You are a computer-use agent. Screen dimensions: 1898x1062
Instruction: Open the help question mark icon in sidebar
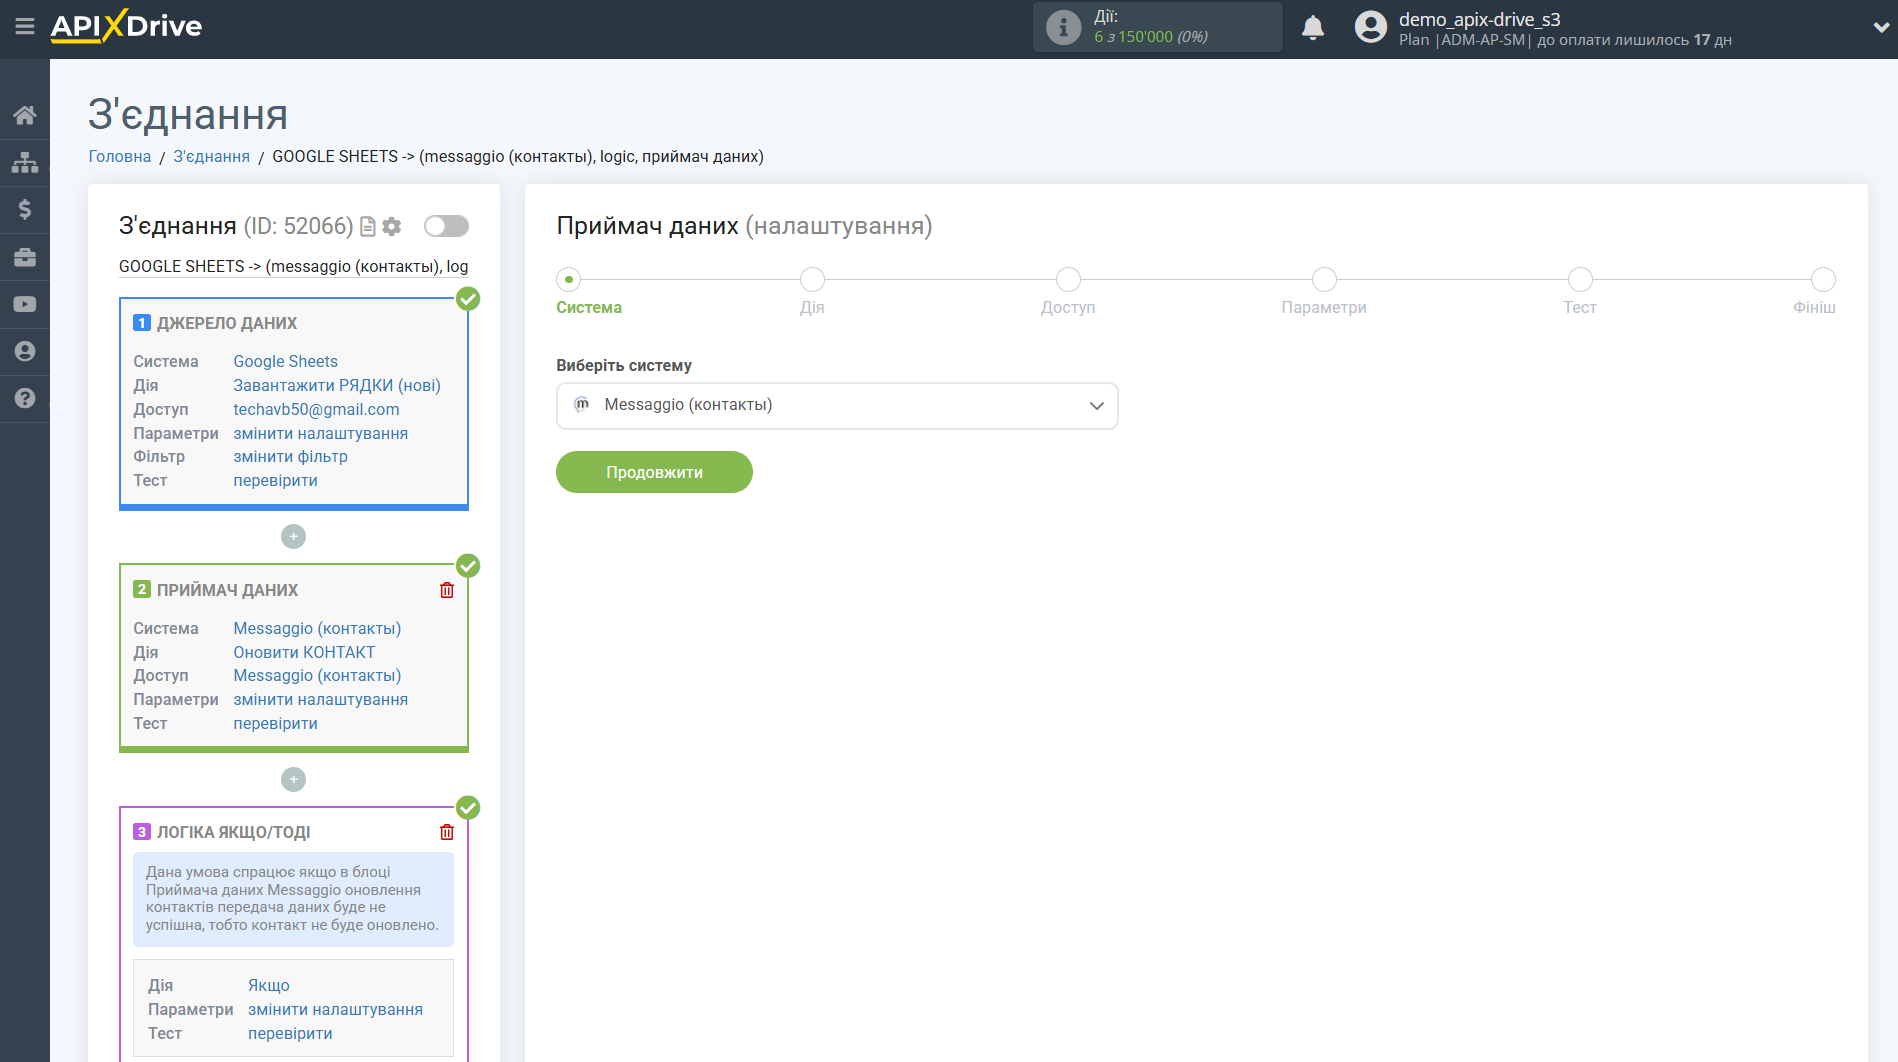click(25, 398)
